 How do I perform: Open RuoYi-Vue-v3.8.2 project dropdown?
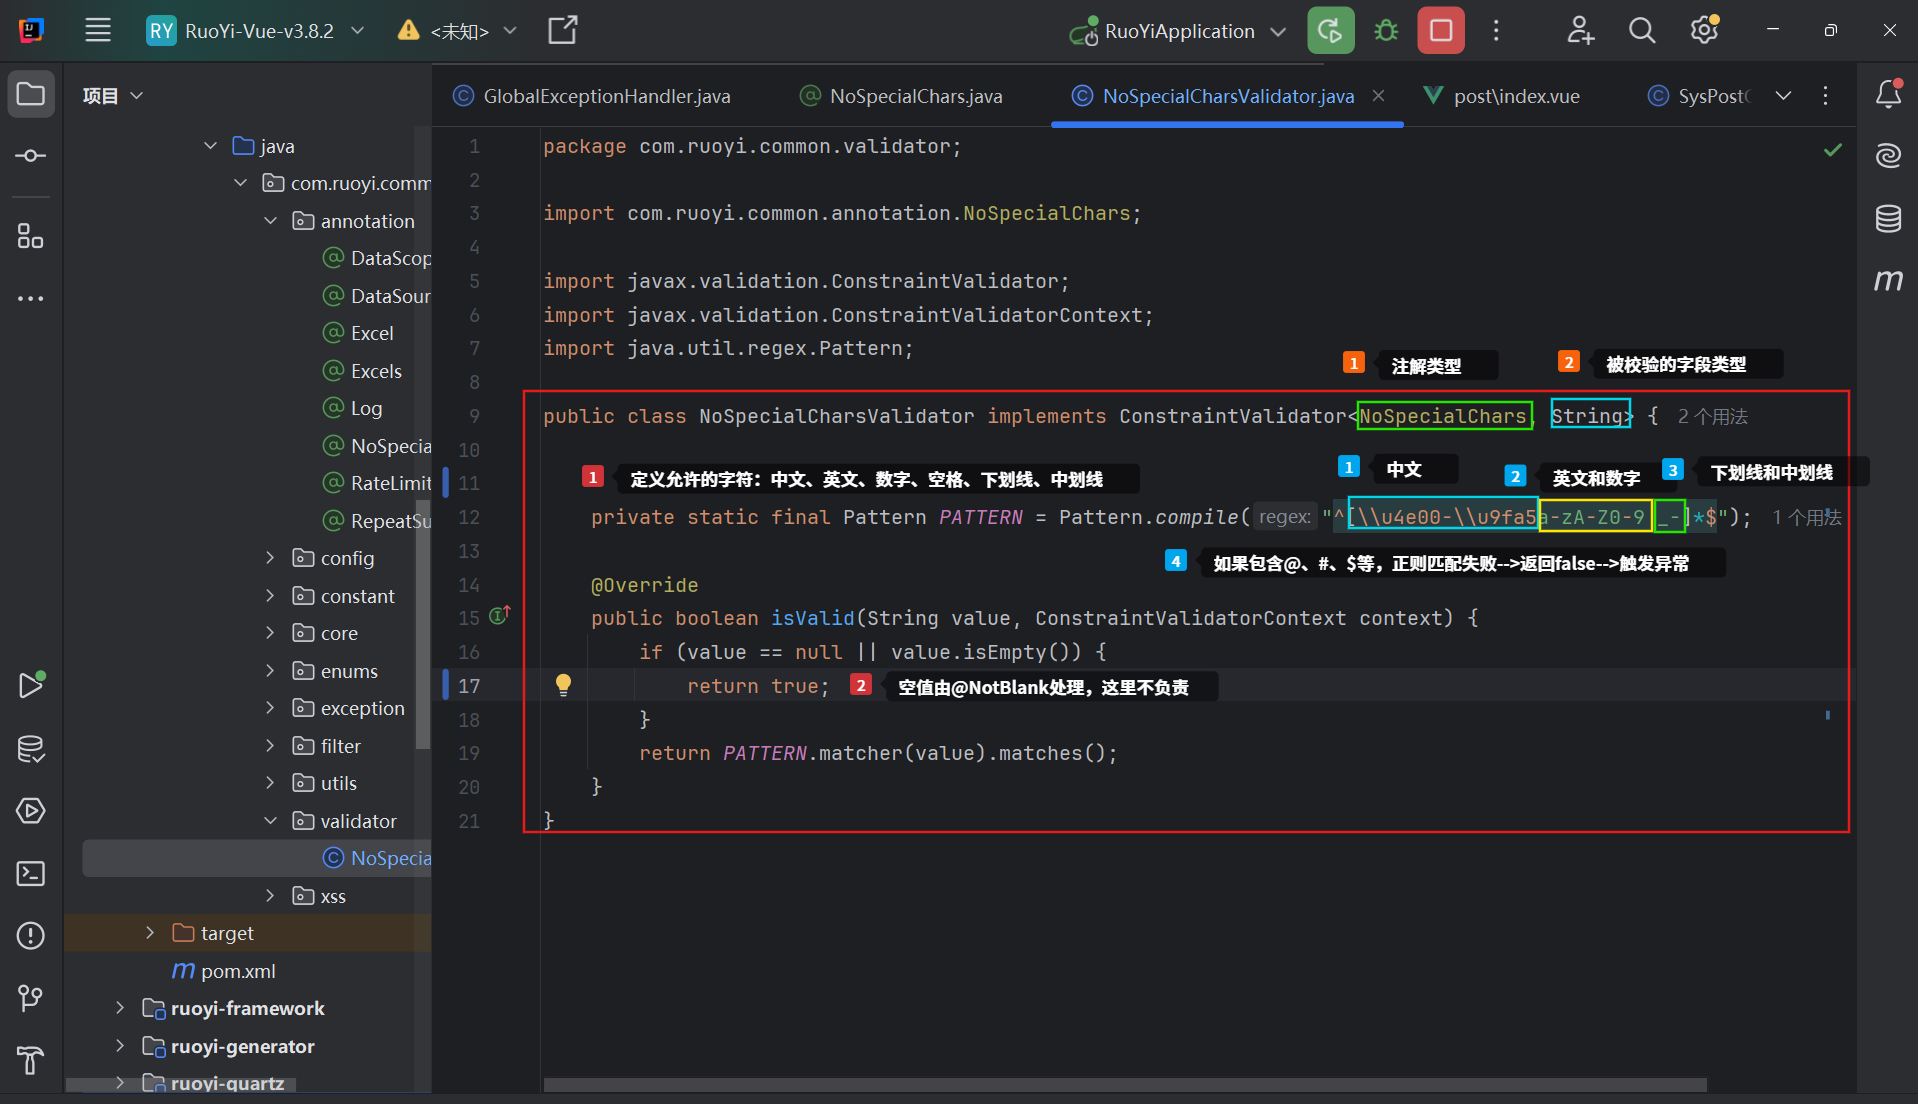point(255,30)
